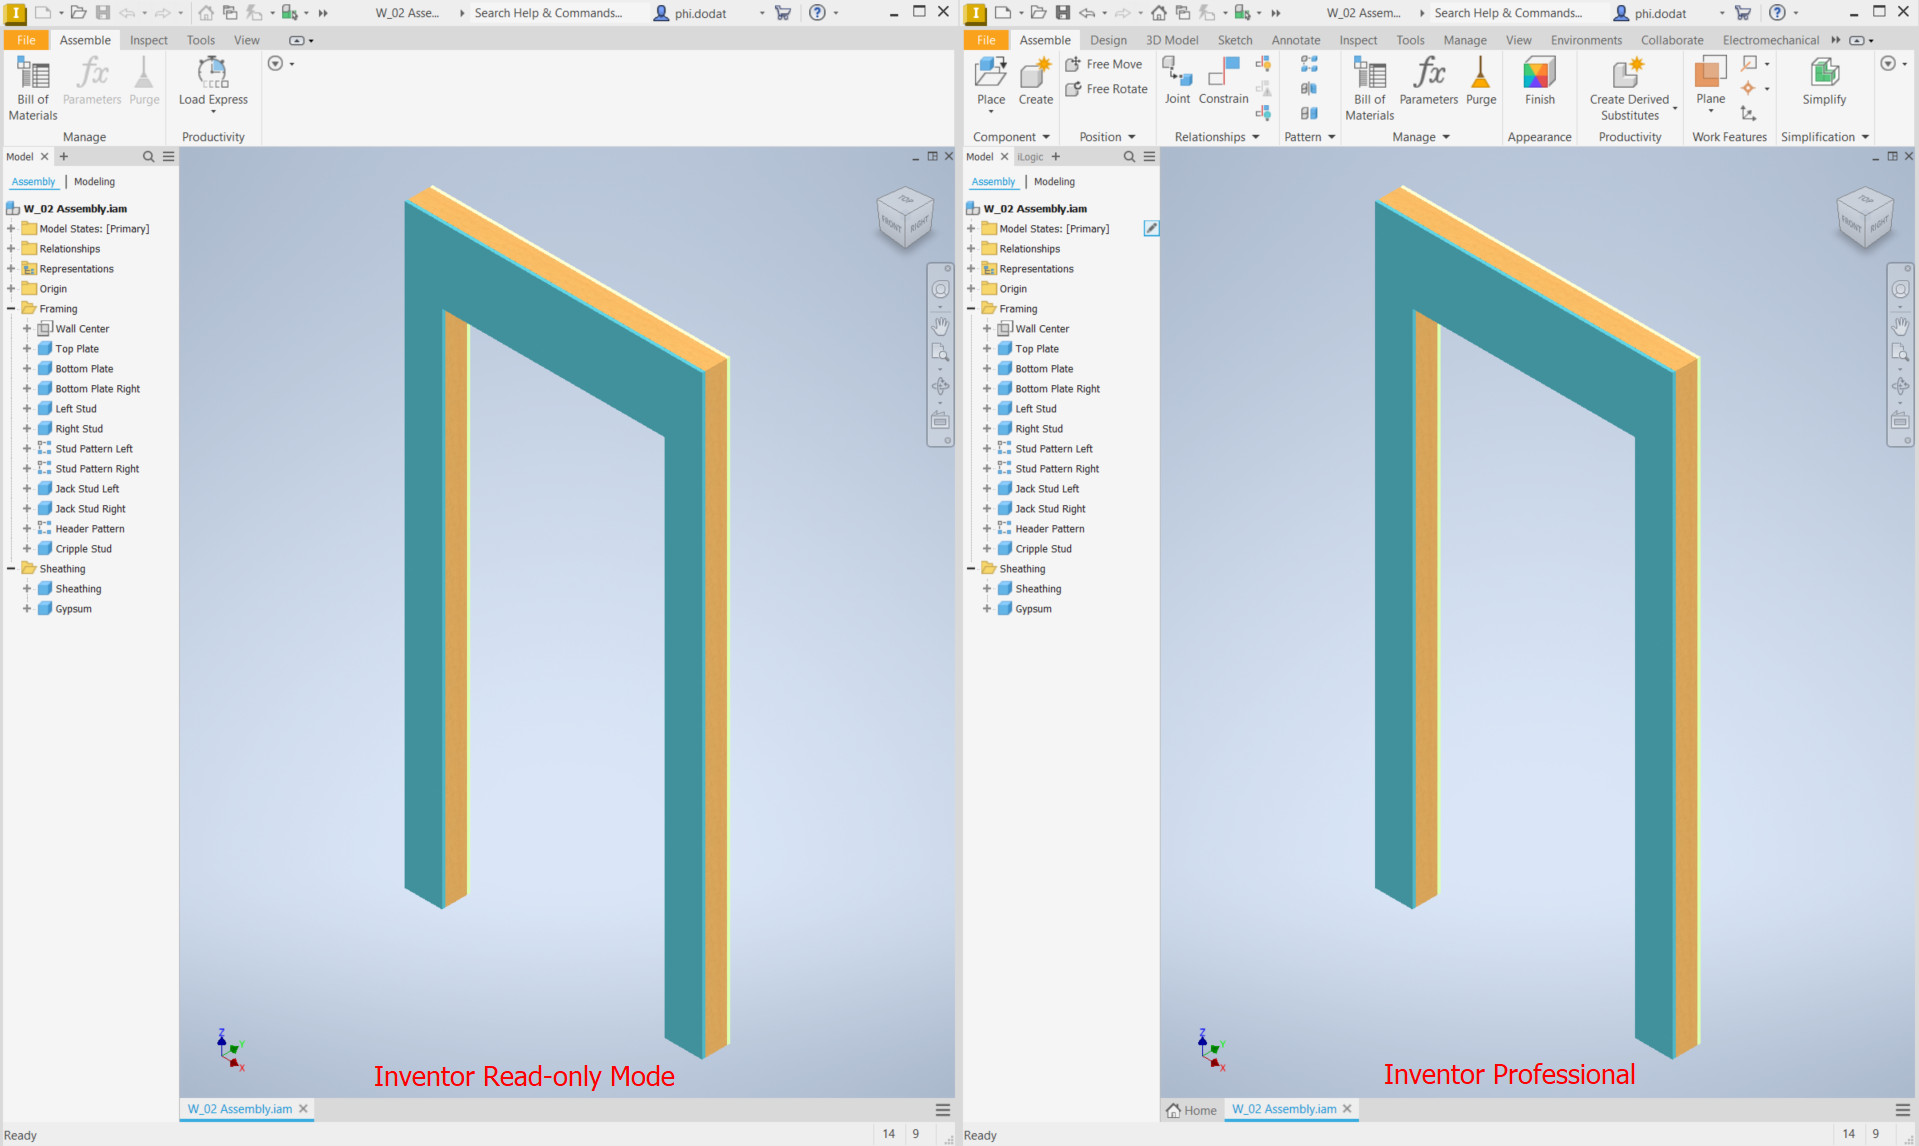Click the Create component tool
Viewport: 1919px width, 1146px height.
1036,81
